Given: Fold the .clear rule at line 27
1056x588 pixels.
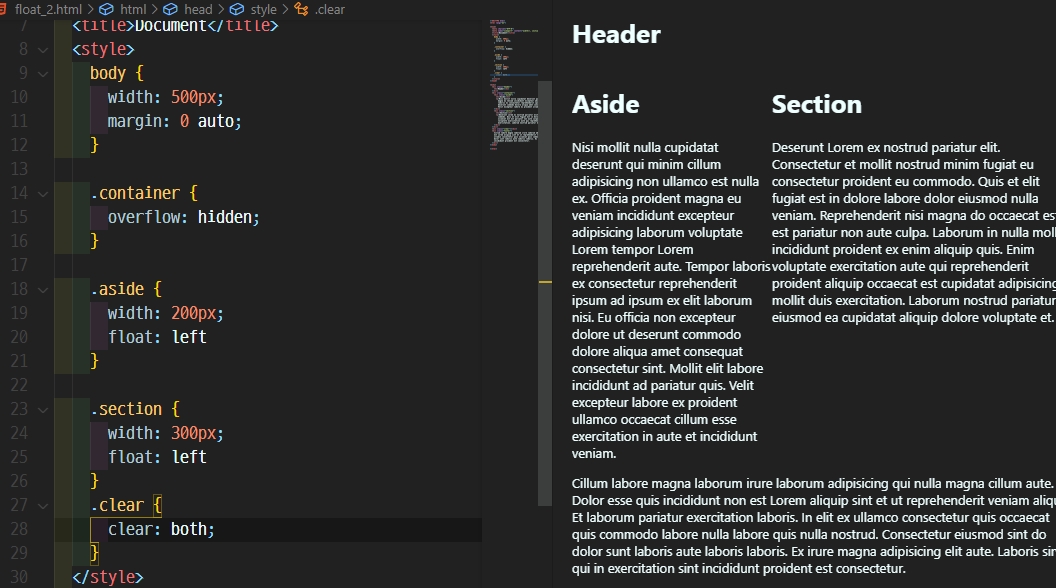Looking at the screenshot, I should point(42,505).
